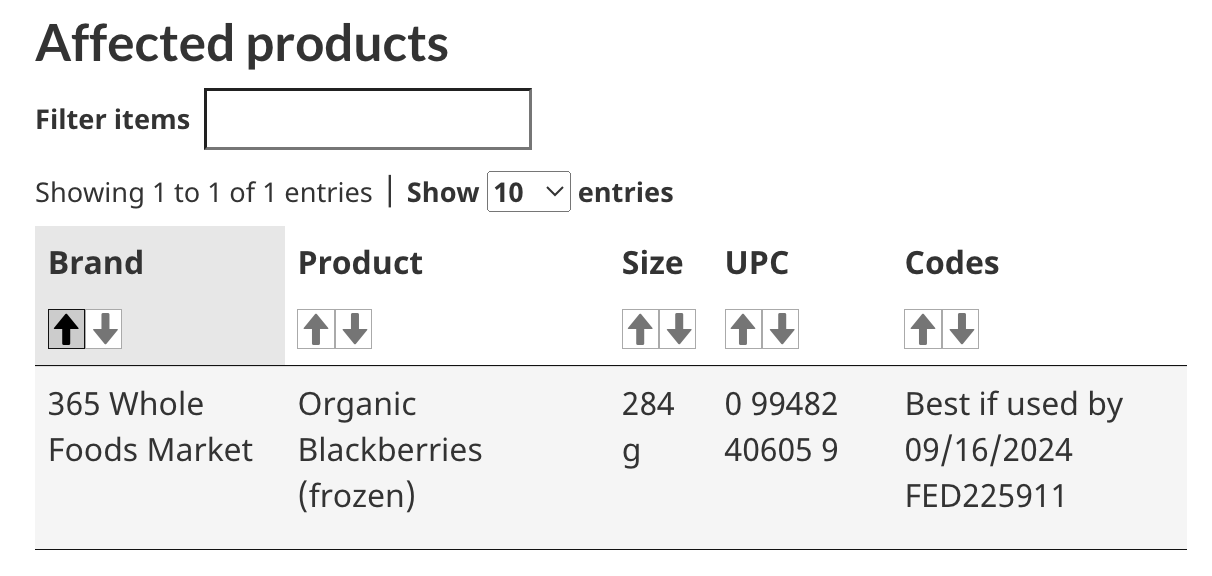The image size is (1212, 576).
Task: Click the Brand column header
Action: [96, 263]
